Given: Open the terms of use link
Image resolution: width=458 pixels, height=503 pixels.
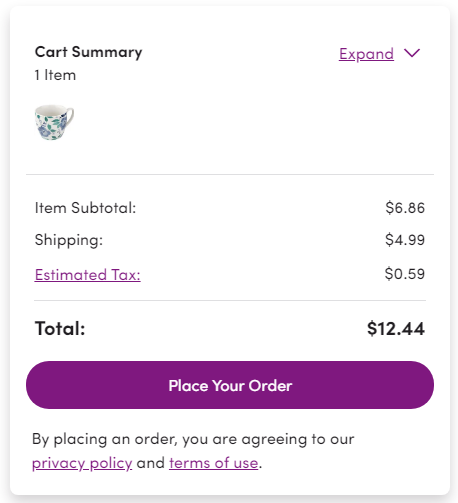Looking at the screenshot, I should coord(214,463).
